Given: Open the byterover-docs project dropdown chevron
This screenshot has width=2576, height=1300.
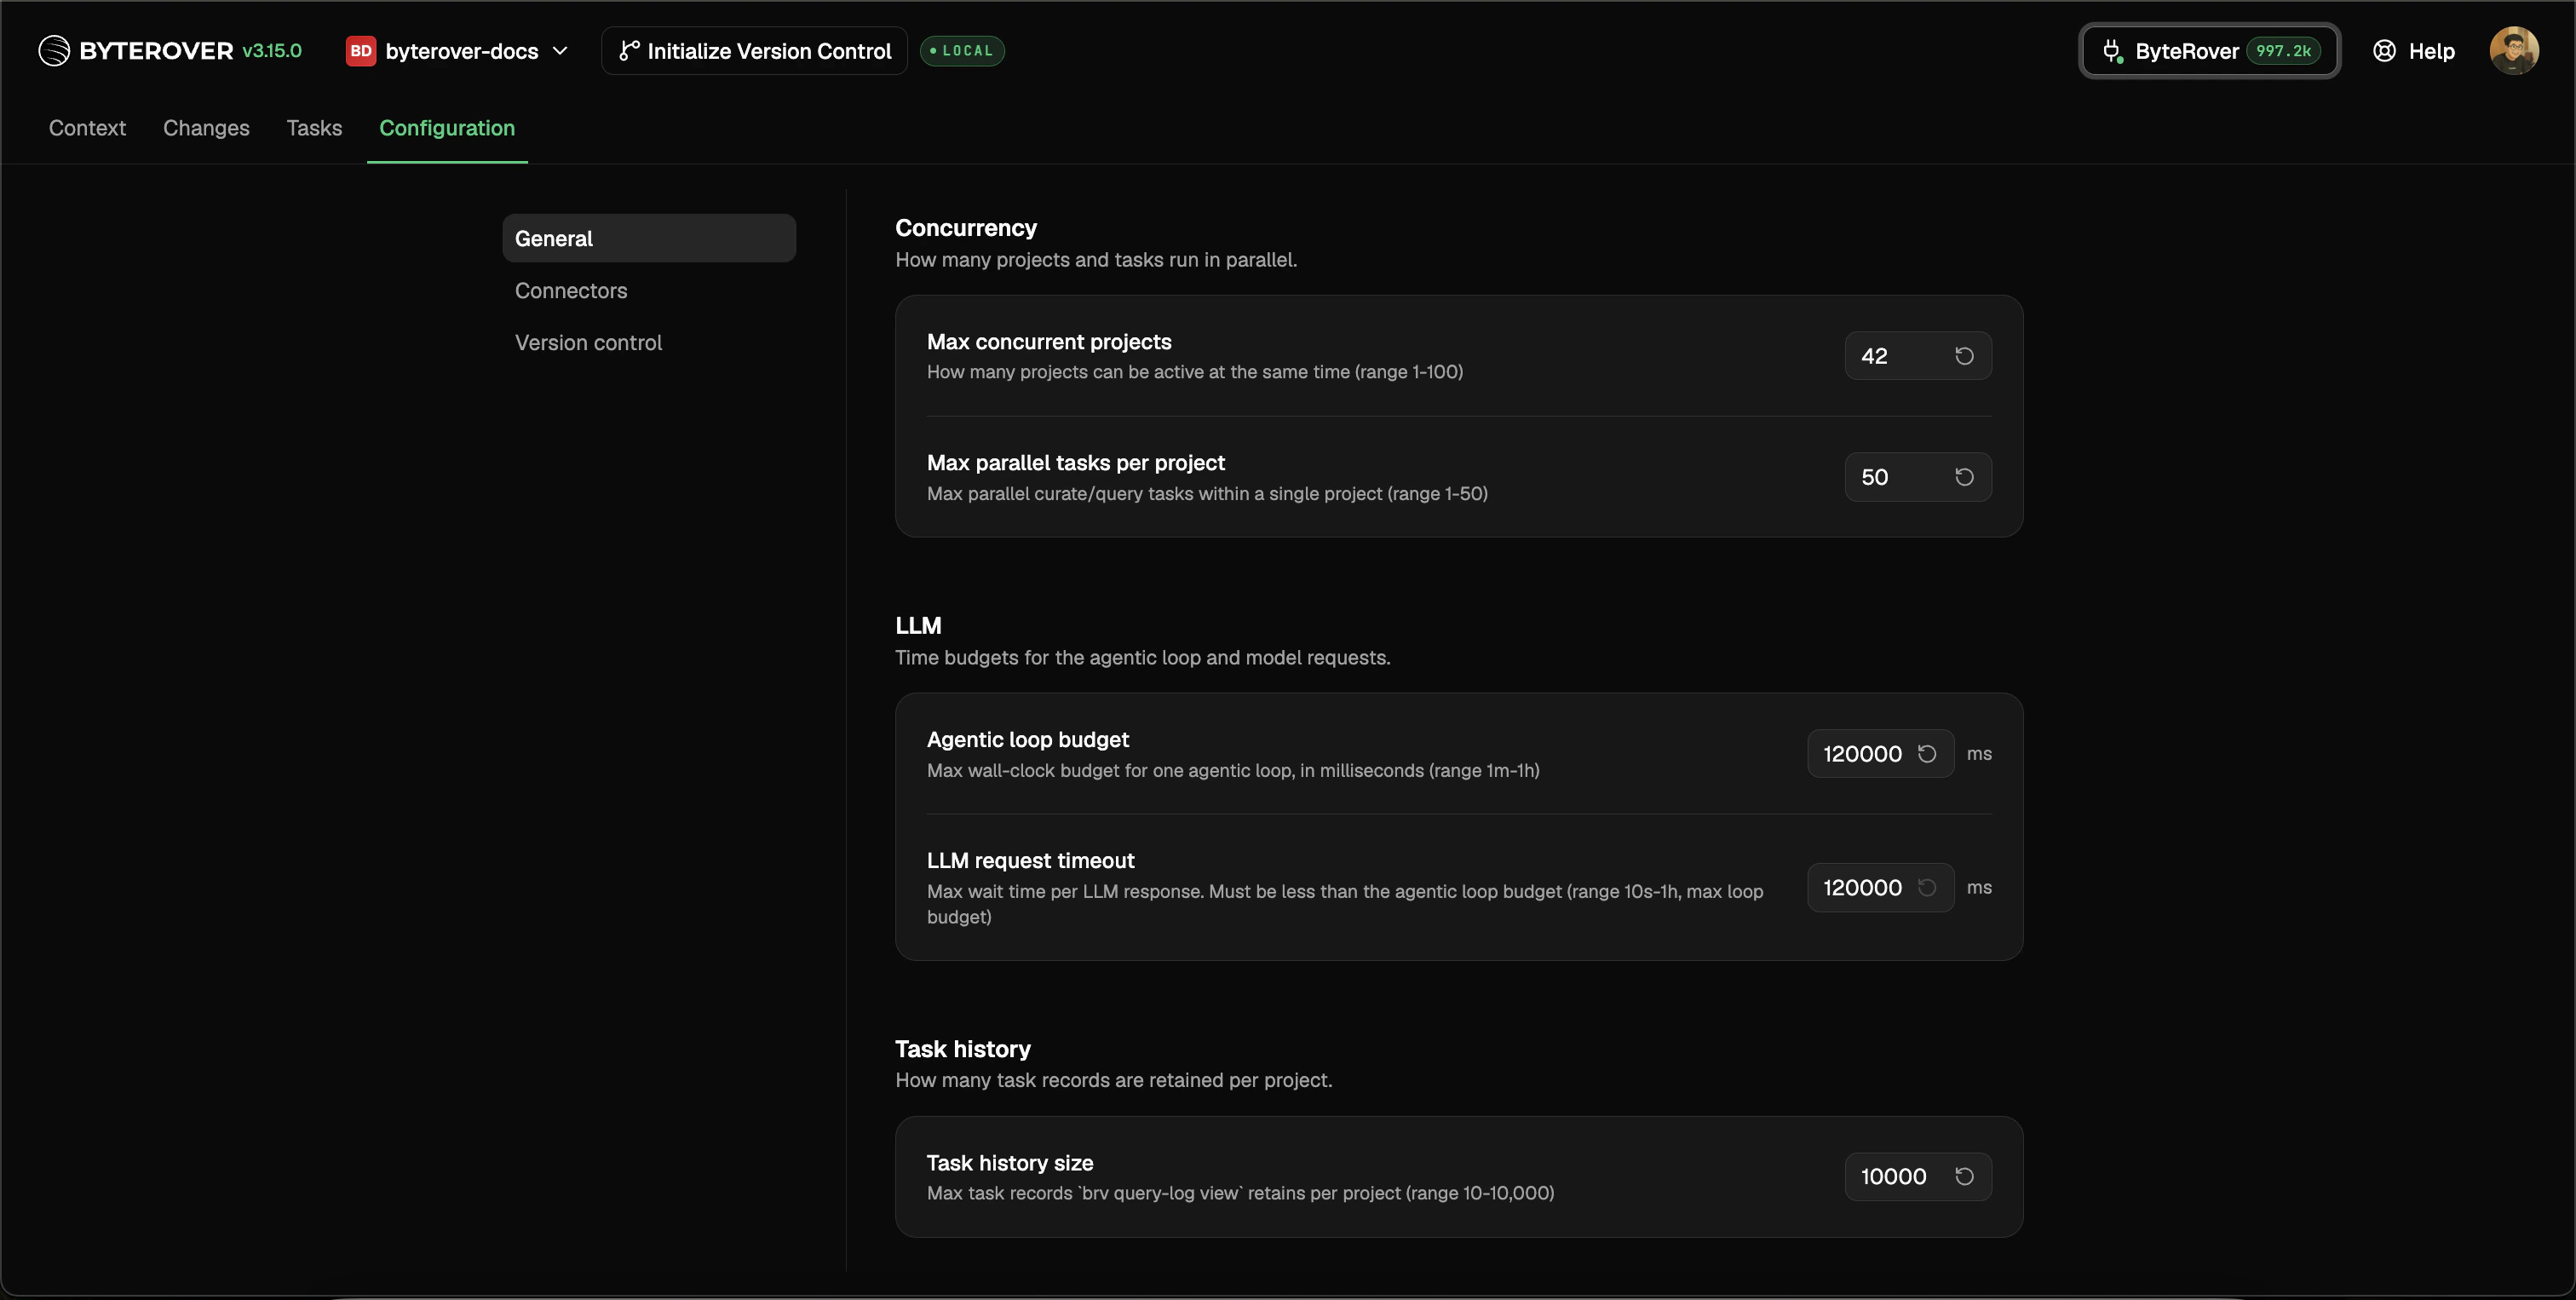Looking at the screenshot, I should [x=561, y=51].
